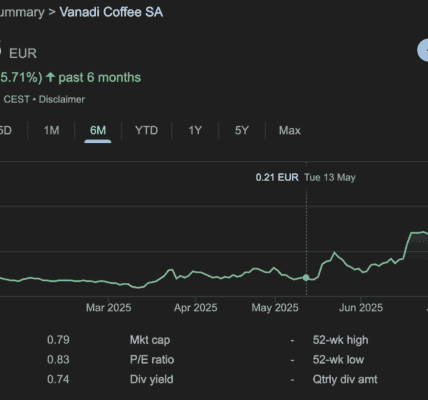Viewport: 428px width, 400px height.
Task: Click the 52-wk high label
Action: [x=340, y=340]
